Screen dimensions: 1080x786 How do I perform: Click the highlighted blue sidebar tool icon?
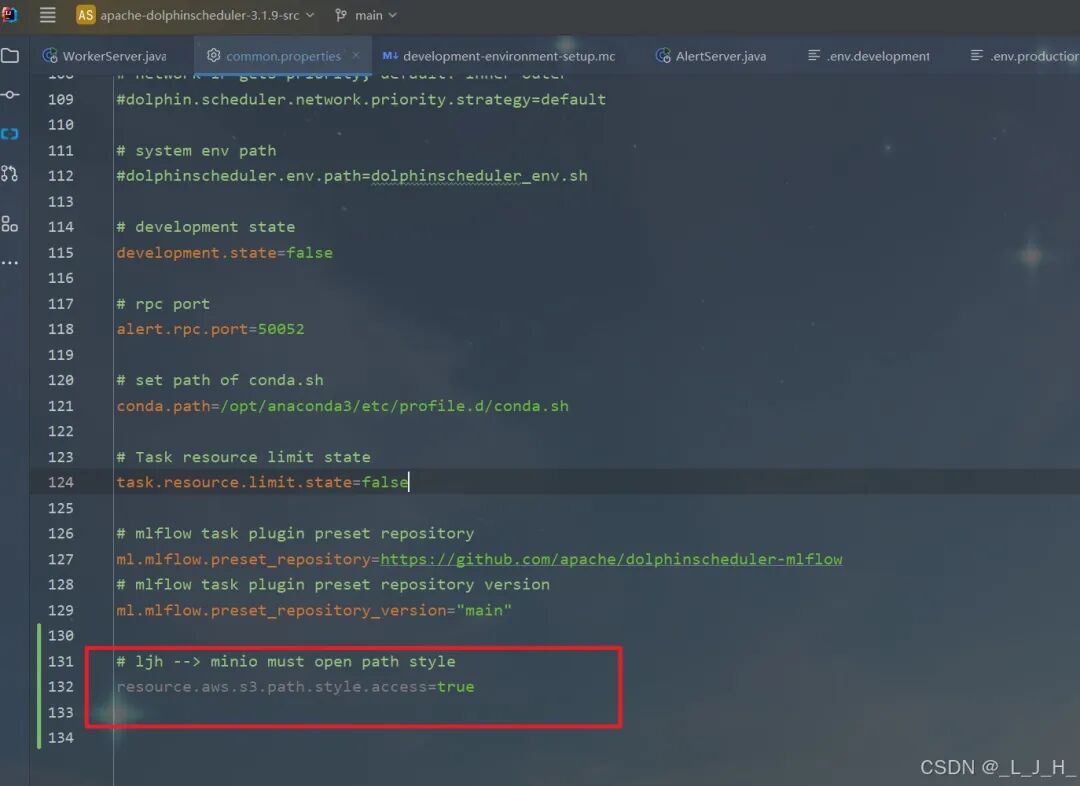click(10, 134)
